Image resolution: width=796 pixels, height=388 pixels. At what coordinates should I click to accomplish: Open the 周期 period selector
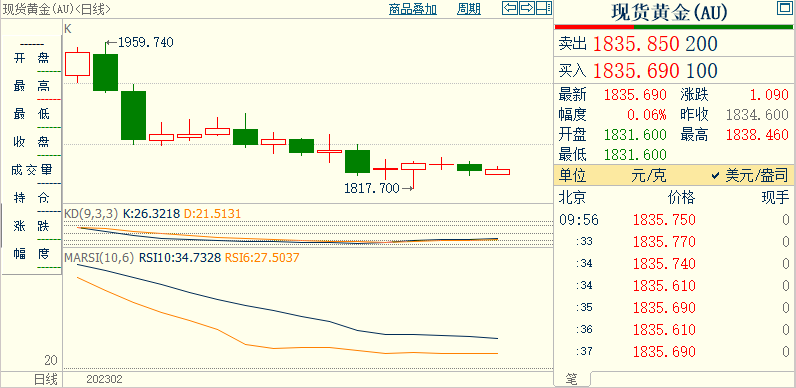(x=469, y=9)
